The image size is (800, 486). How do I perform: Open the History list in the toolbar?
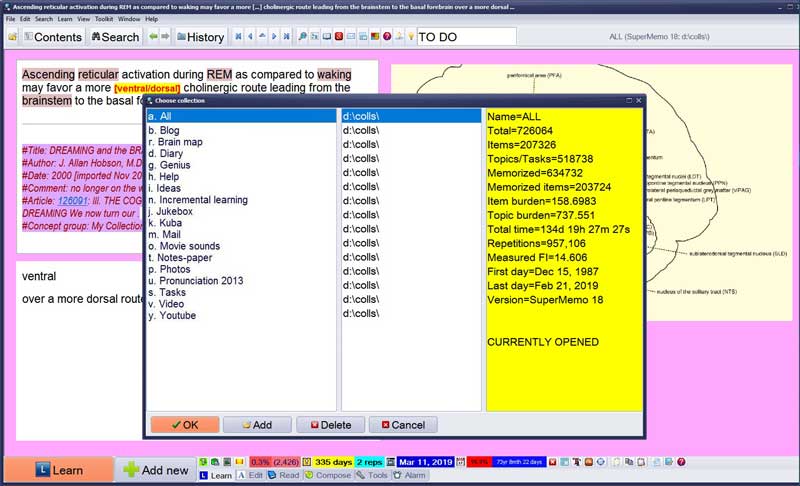(200, 37)
